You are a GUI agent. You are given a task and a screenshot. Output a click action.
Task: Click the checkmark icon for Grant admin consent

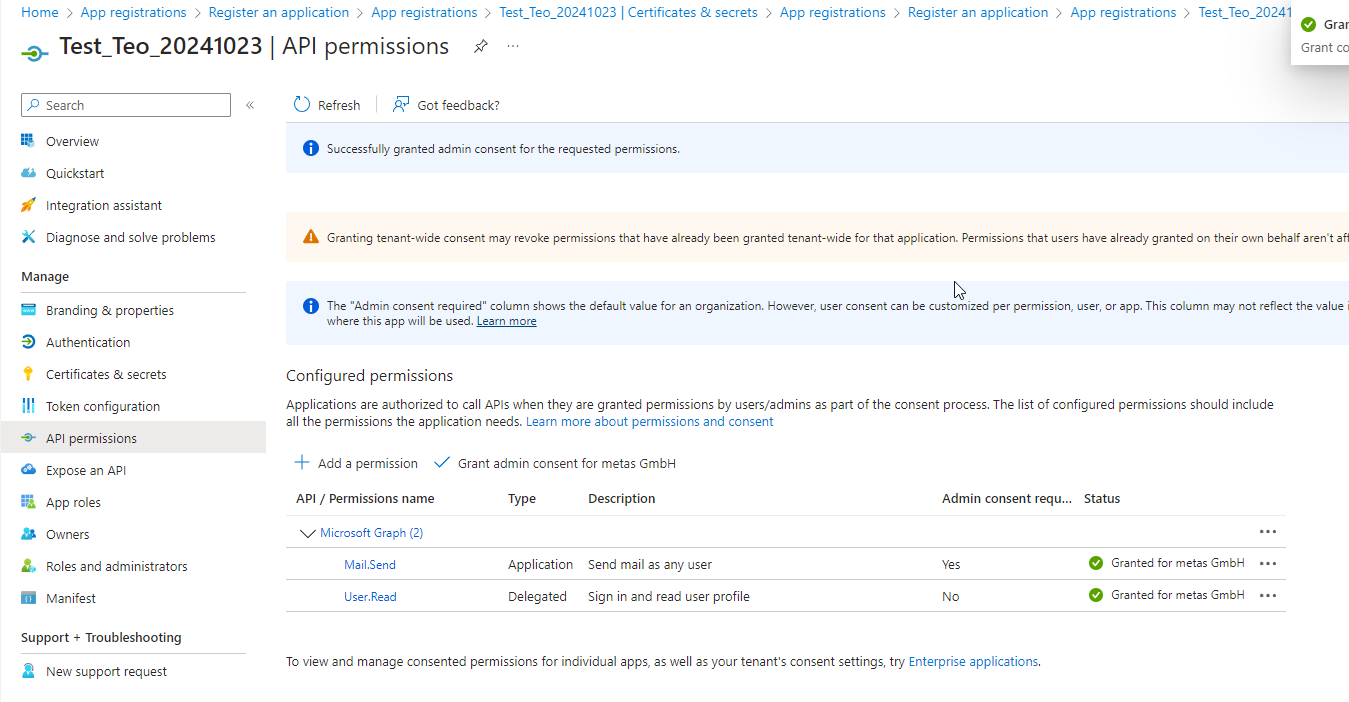click(442, 463)
